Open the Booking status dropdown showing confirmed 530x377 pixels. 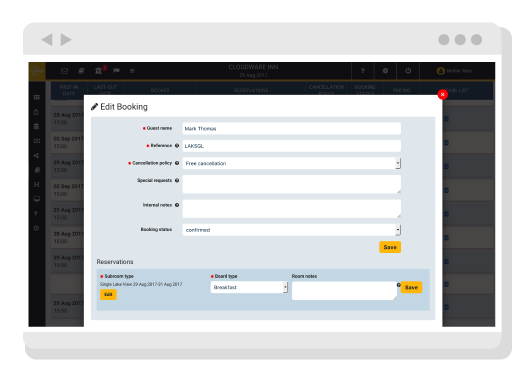[292, 230]
